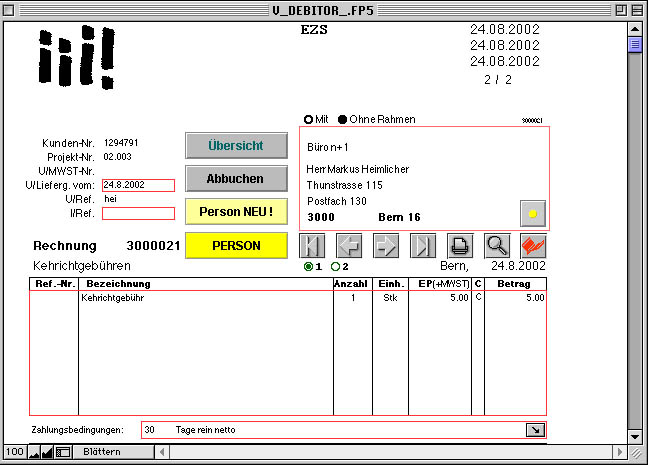Click the EP(+MWST) value 5.00
The image size is (648, 465).
(x=459, y=298)
